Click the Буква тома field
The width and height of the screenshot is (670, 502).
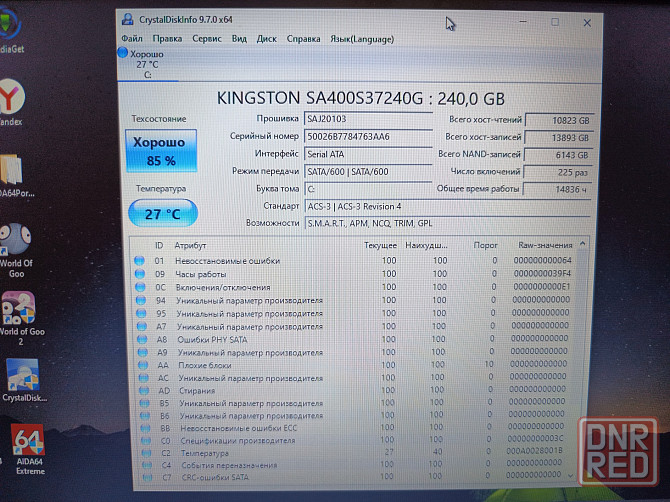pos(368,189)
